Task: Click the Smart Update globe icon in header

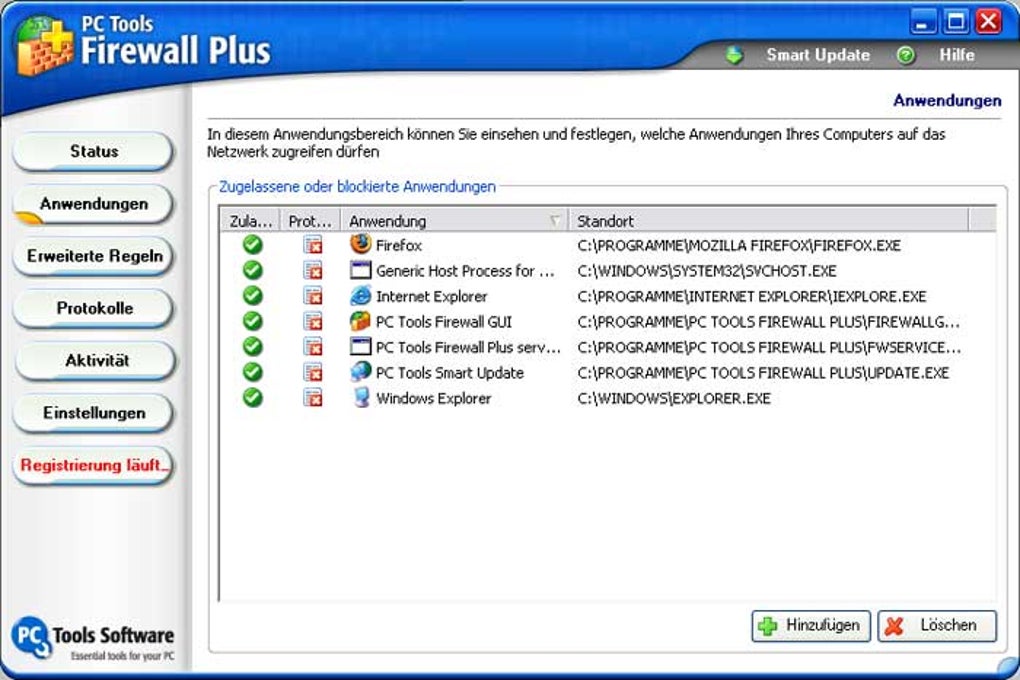Action: pos(734,55)
